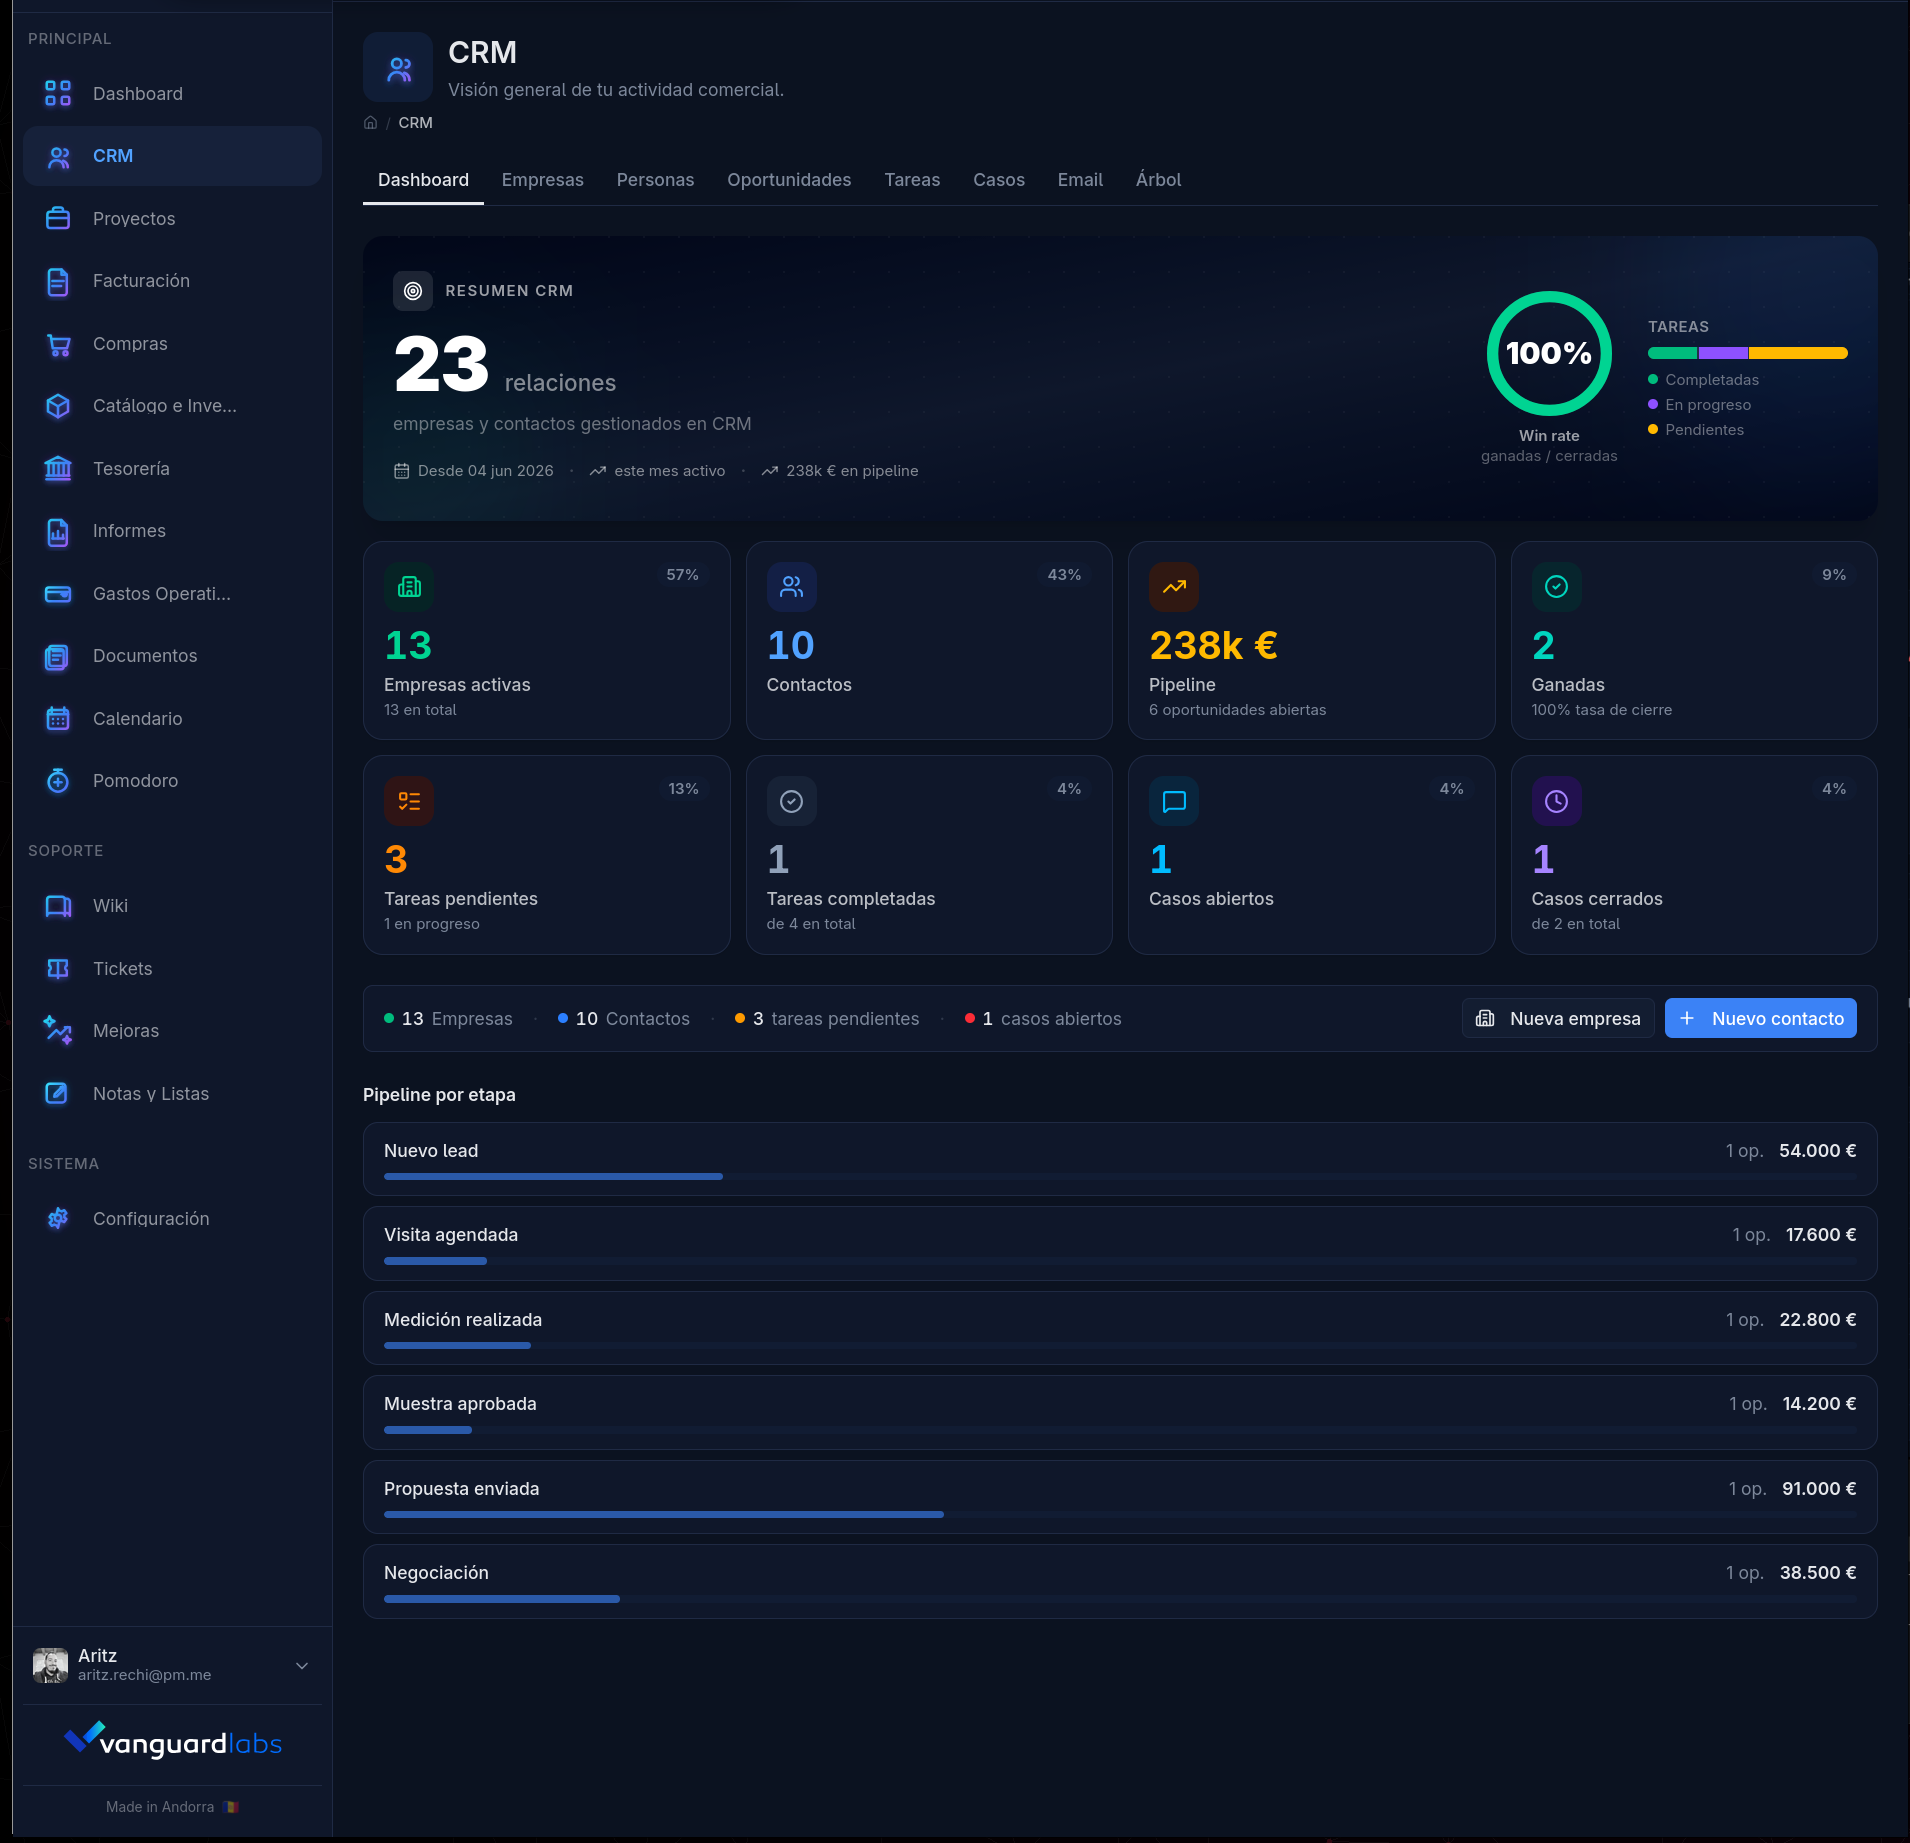1910x1843 pixels.
Task: Click the Nueva empresa button
Action: pos(1558,1018)
